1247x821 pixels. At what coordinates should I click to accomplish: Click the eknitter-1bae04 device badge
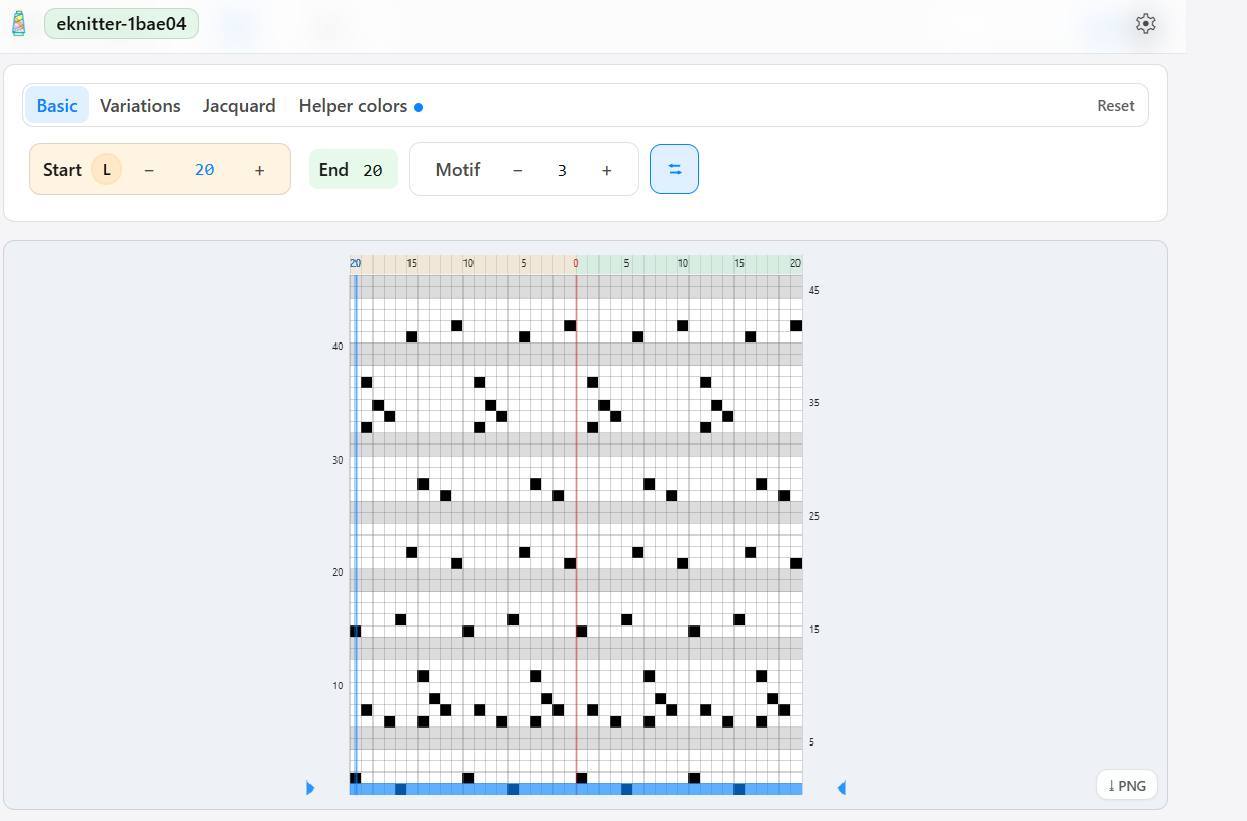pos(121,24)
